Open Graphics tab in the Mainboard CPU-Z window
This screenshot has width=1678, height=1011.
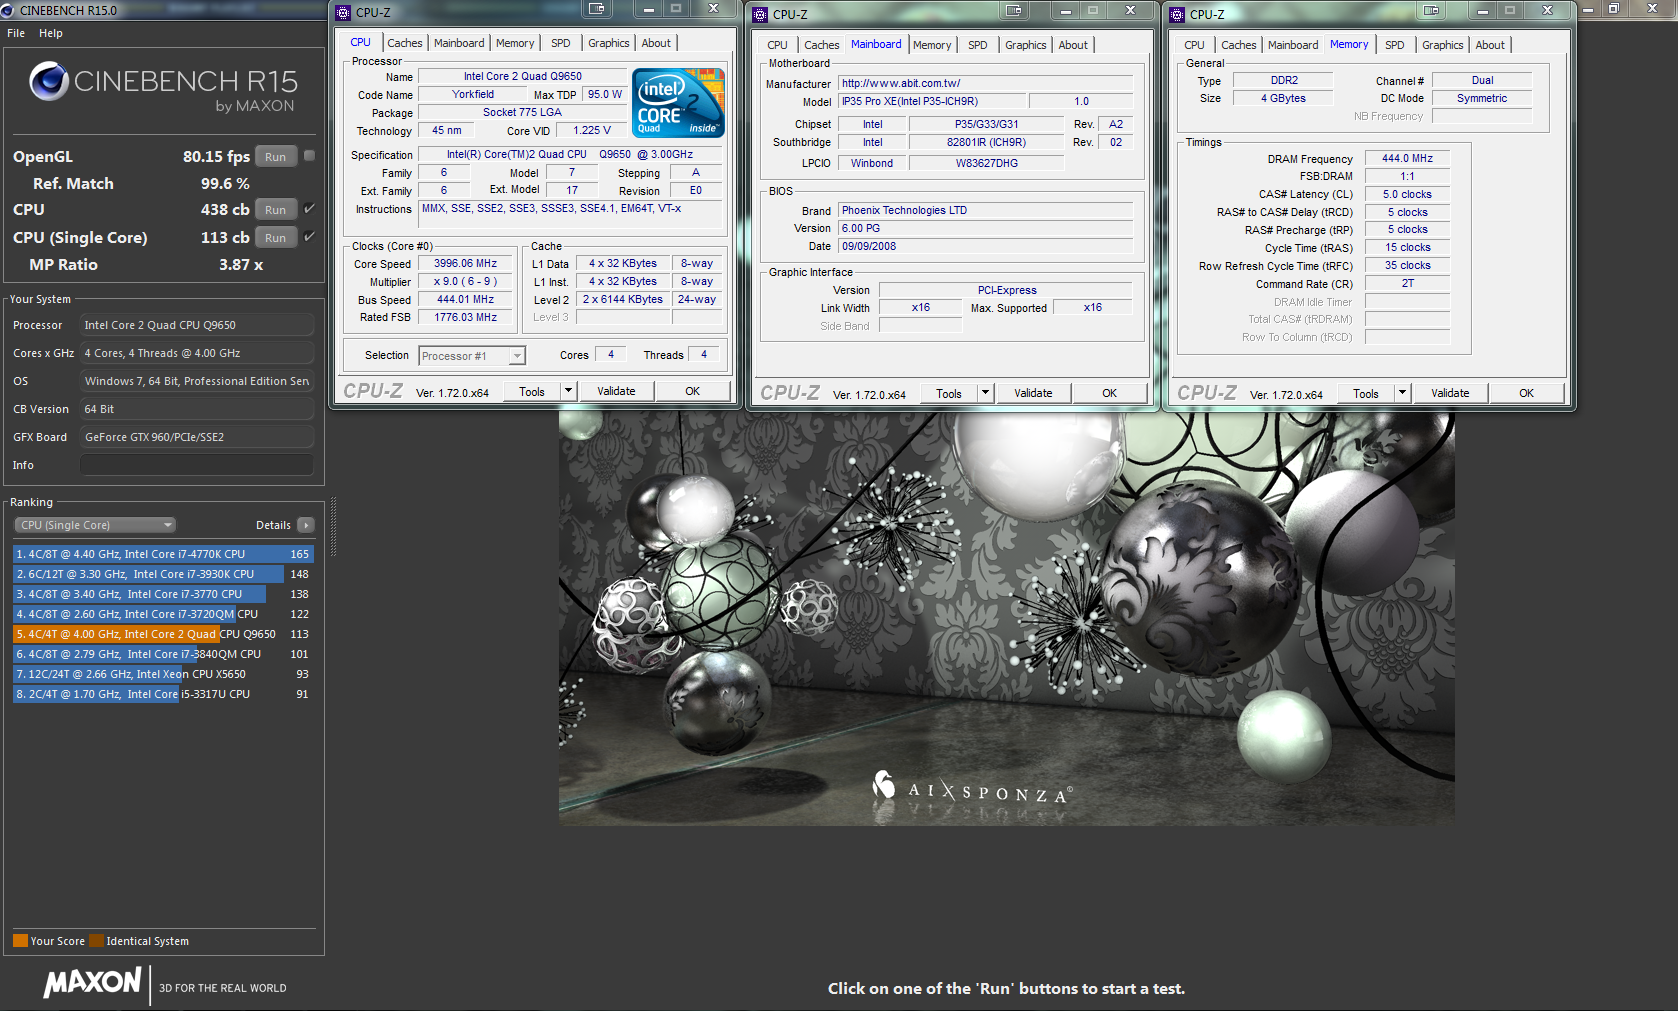[x=1026, y=45]
